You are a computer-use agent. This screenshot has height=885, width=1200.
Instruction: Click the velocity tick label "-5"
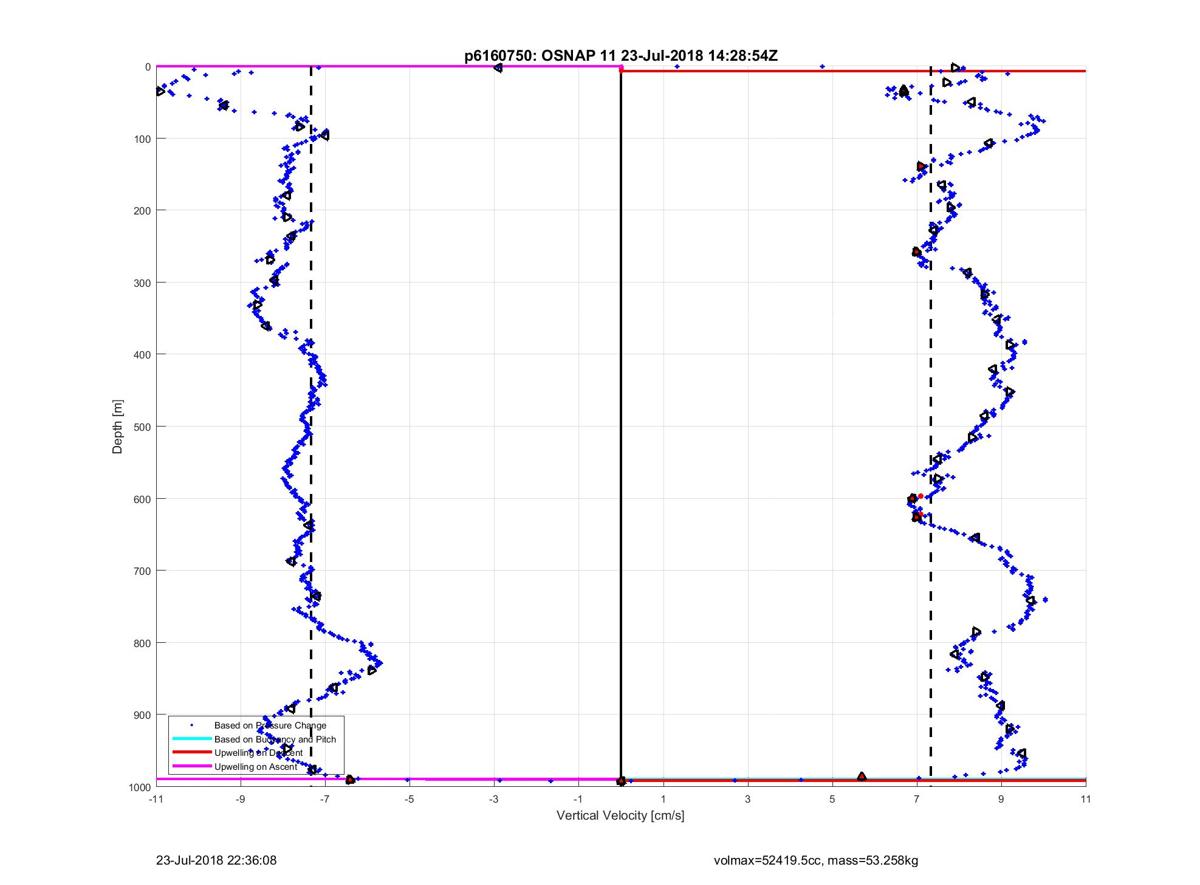(x=409, y=799)
